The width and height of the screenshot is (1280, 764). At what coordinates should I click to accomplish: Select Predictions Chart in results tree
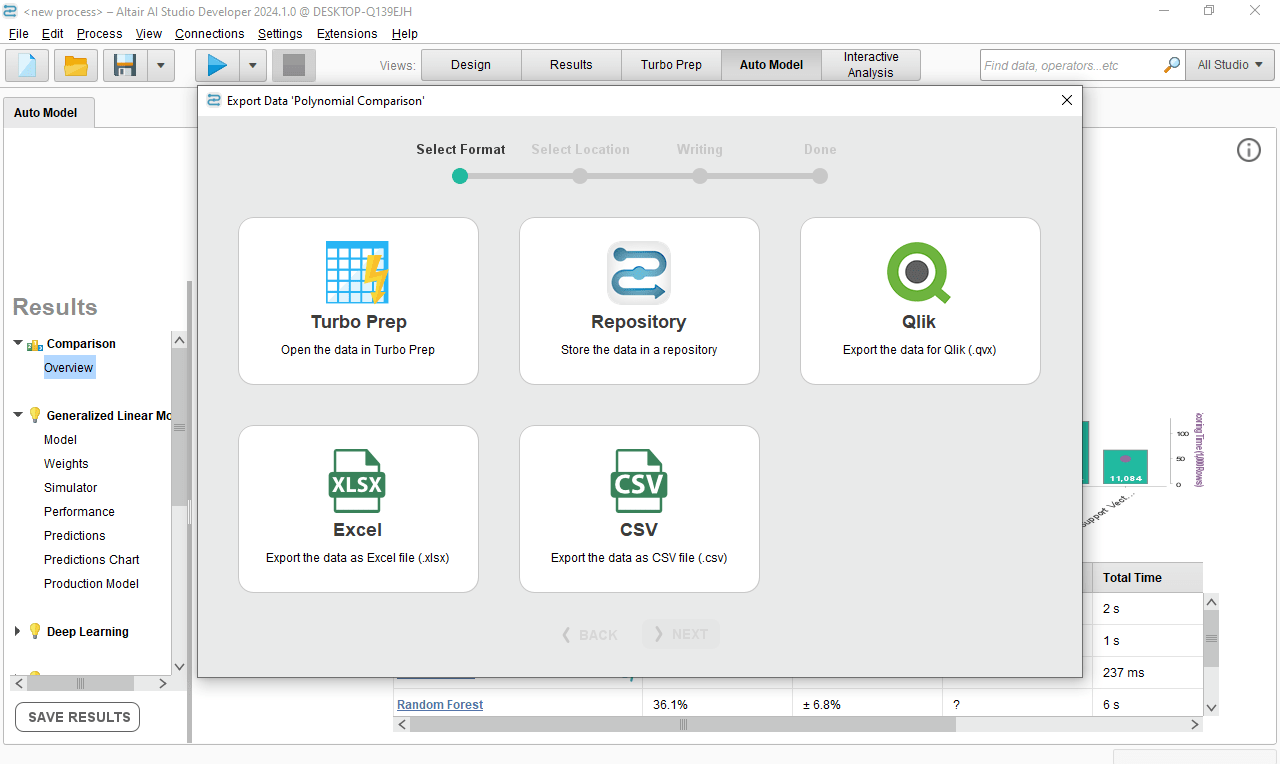92,560
